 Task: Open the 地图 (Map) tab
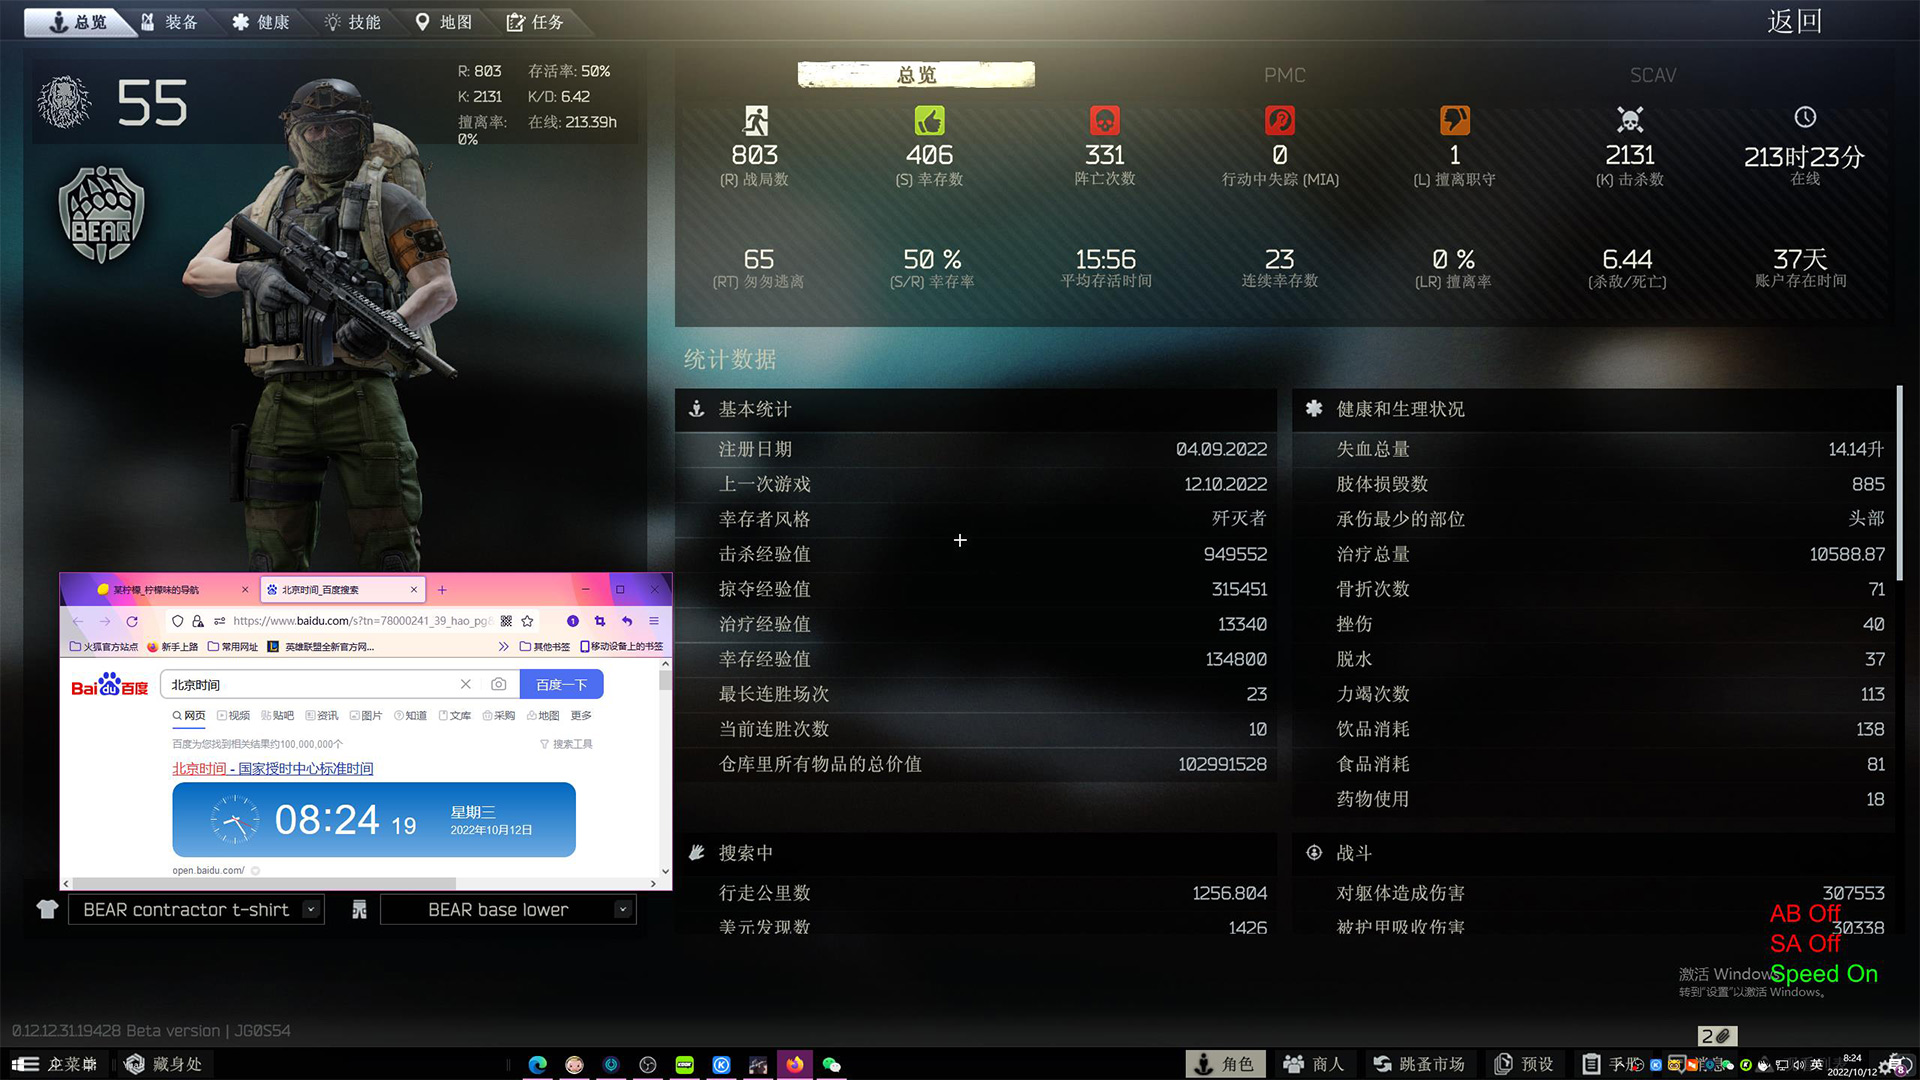(x=444, y=22)
